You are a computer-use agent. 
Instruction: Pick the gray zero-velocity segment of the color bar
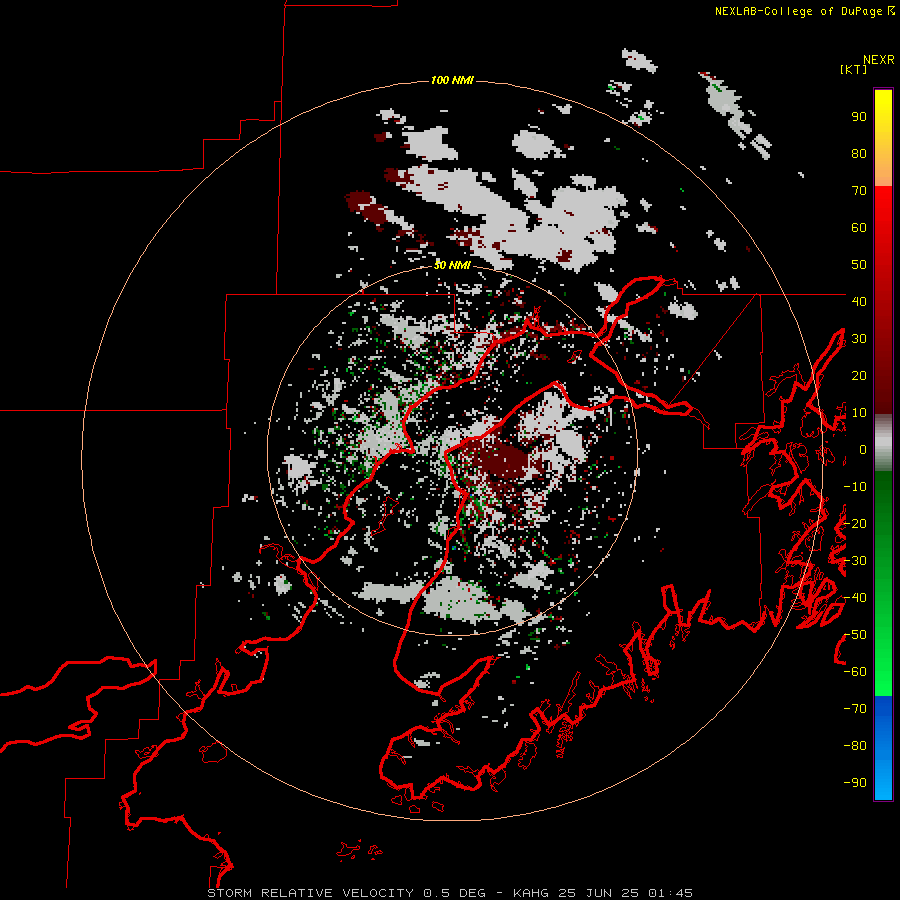[x=883, y=443]
